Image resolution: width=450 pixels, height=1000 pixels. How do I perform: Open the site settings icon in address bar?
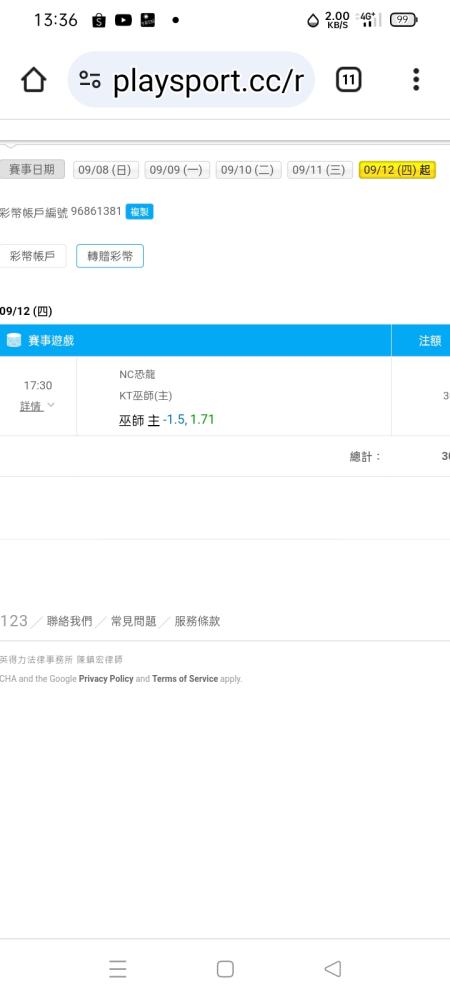click(x=90, y=80)
